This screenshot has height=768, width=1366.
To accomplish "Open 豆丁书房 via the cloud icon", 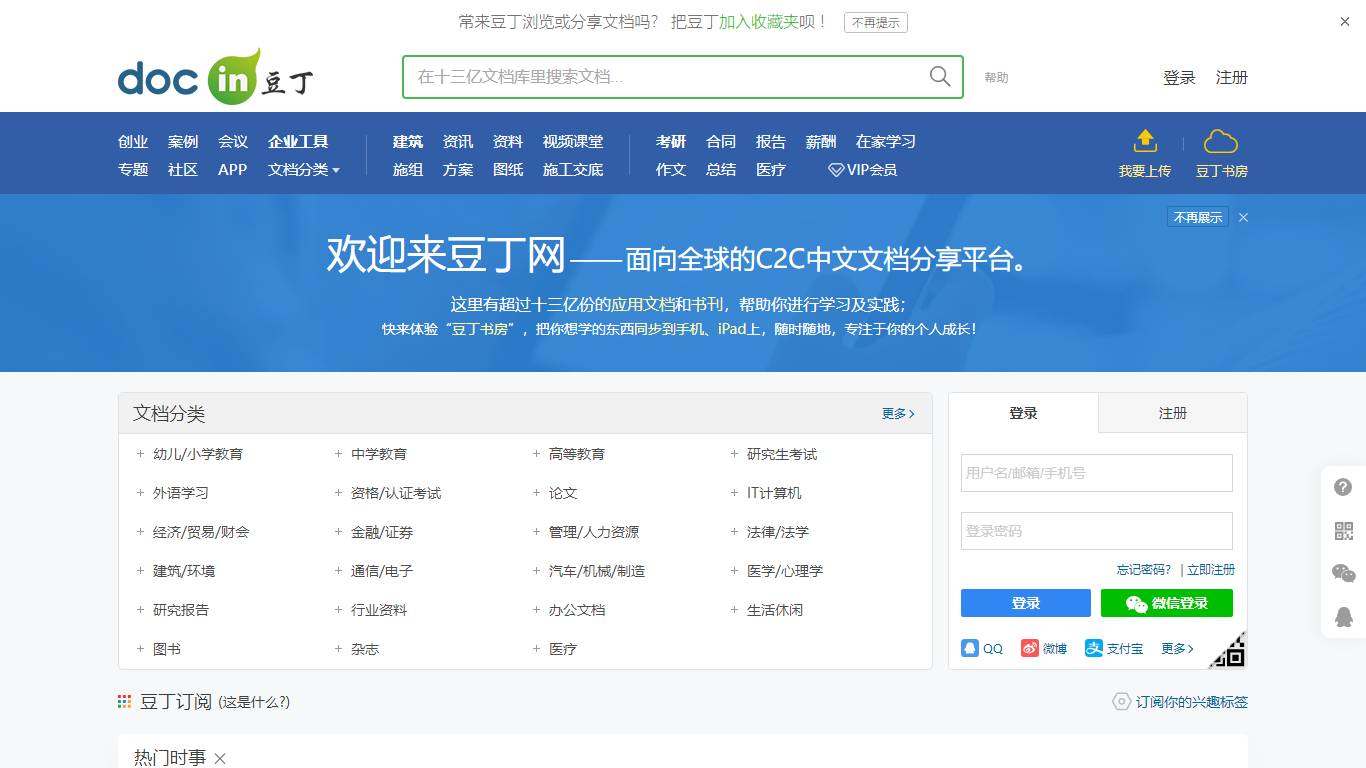I will pos(1221,142).
